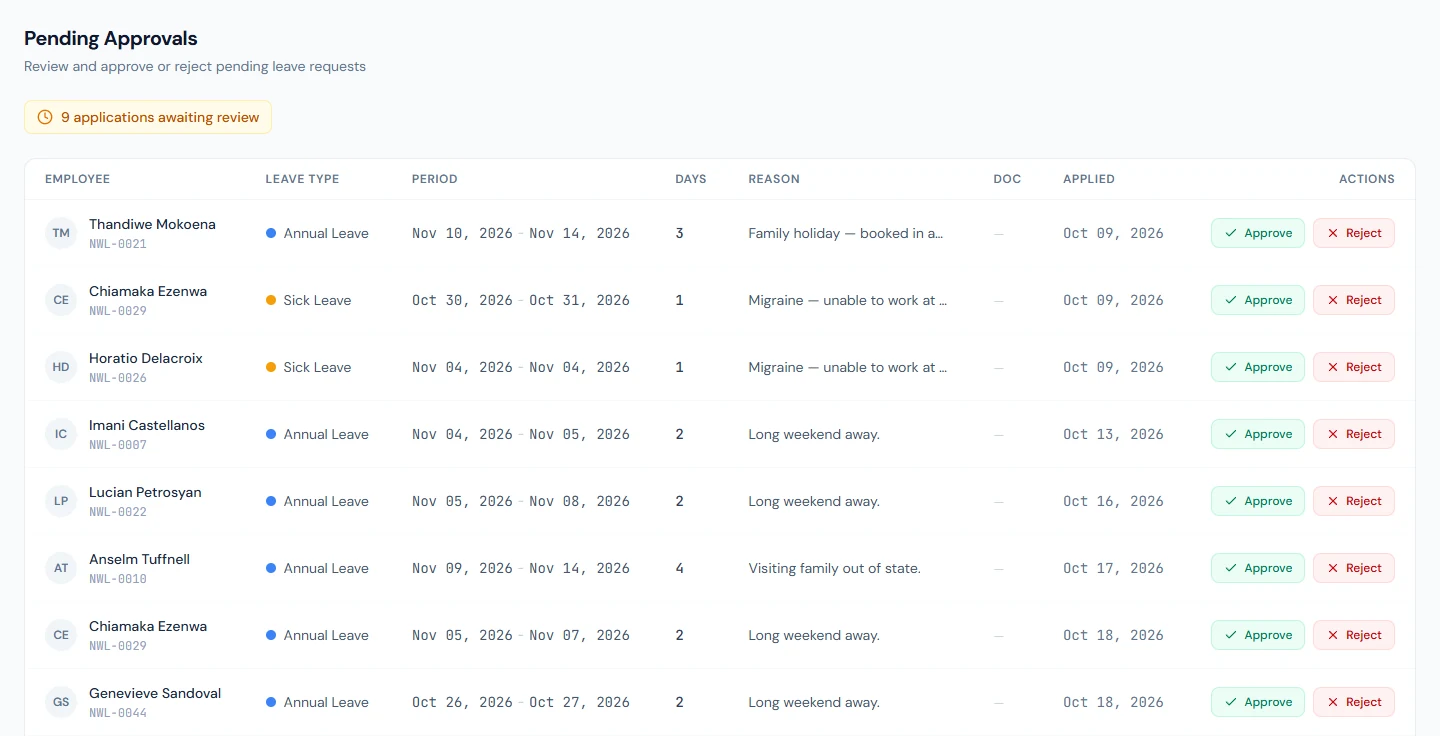This screenshot has height=736, width=1440.
Task: Click the 'Family holiday — booked in a…' reason
Action: [x=846, y=233]
